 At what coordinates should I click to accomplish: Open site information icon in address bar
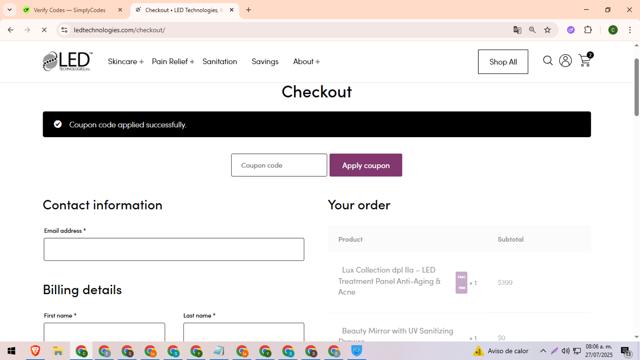[x=64, y=30]
